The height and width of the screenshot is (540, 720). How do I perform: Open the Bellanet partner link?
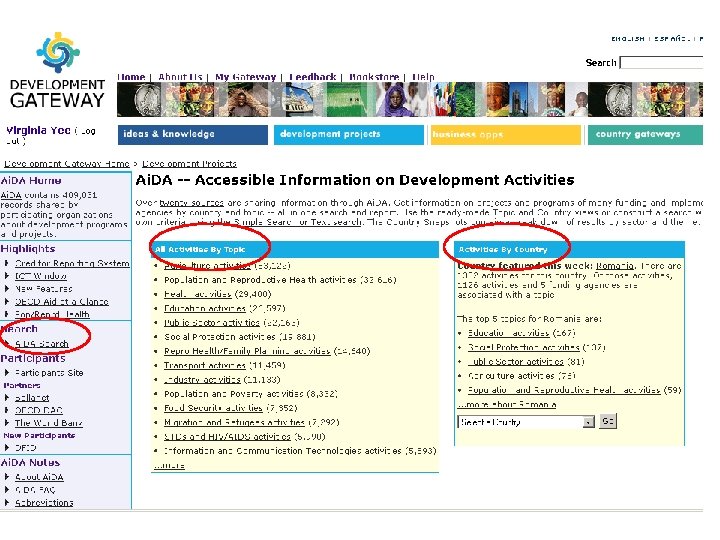click(x=32, y=398)
